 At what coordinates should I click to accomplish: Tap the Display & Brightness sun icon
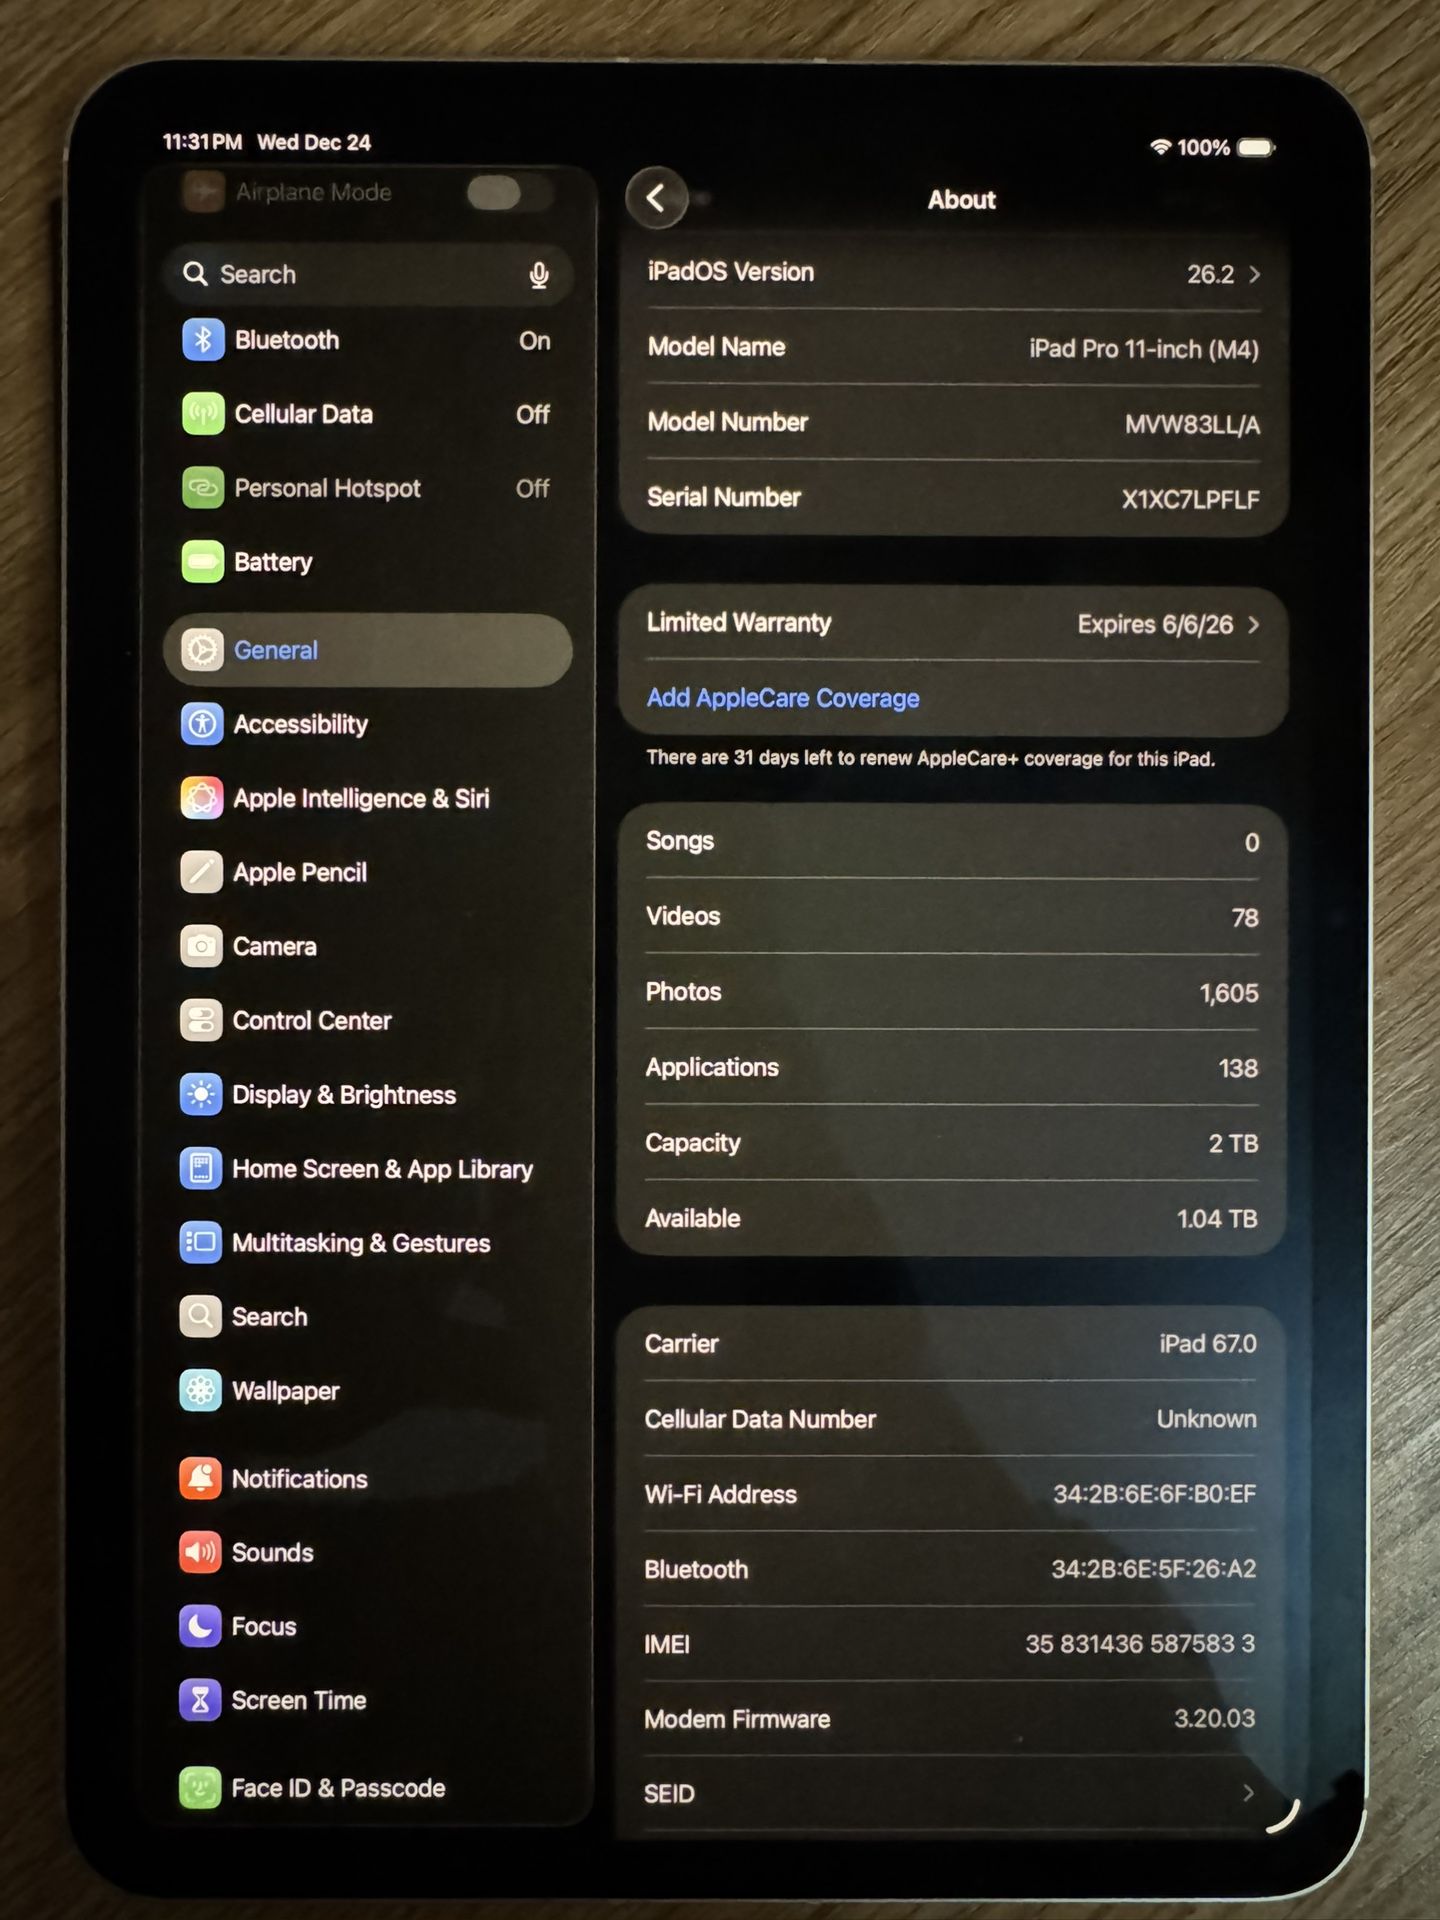tap(201, 1094)
